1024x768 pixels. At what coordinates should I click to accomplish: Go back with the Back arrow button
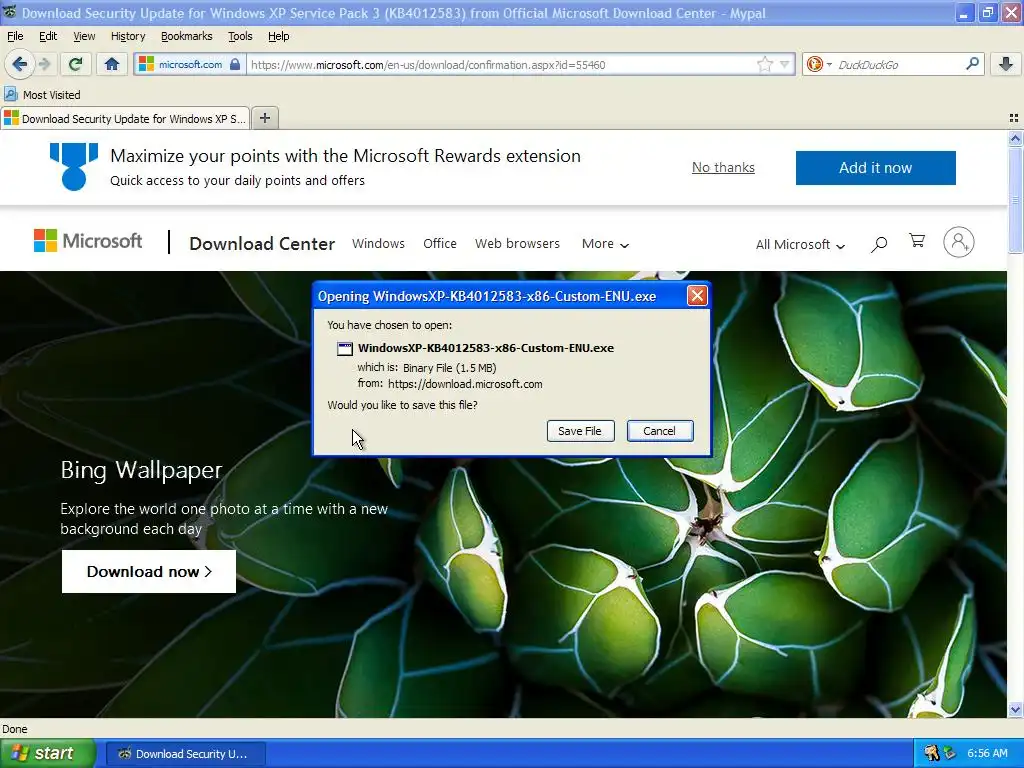[x=20, y=64]
